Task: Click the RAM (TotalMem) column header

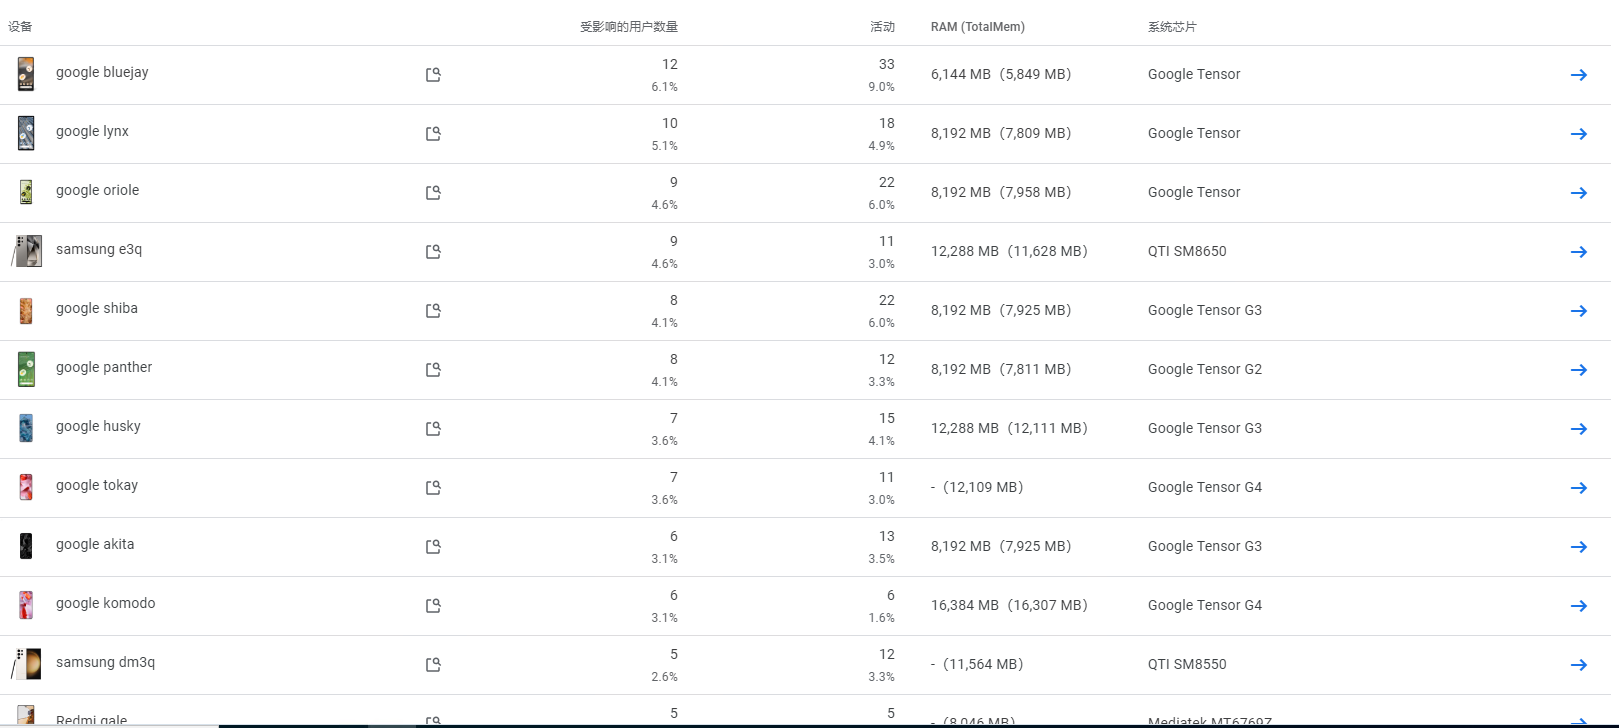Action: pos(977,27)
